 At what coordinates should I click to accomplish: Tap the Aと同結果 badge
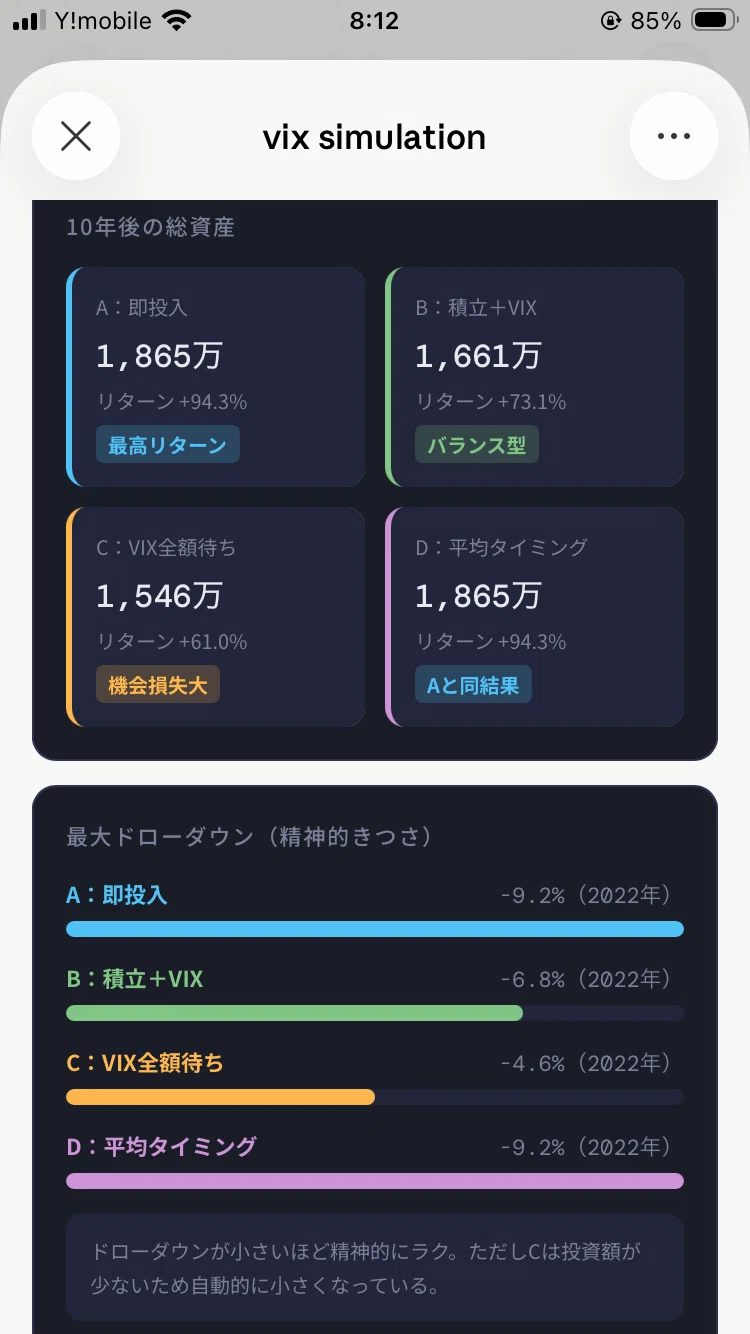[x=473, y=685]
